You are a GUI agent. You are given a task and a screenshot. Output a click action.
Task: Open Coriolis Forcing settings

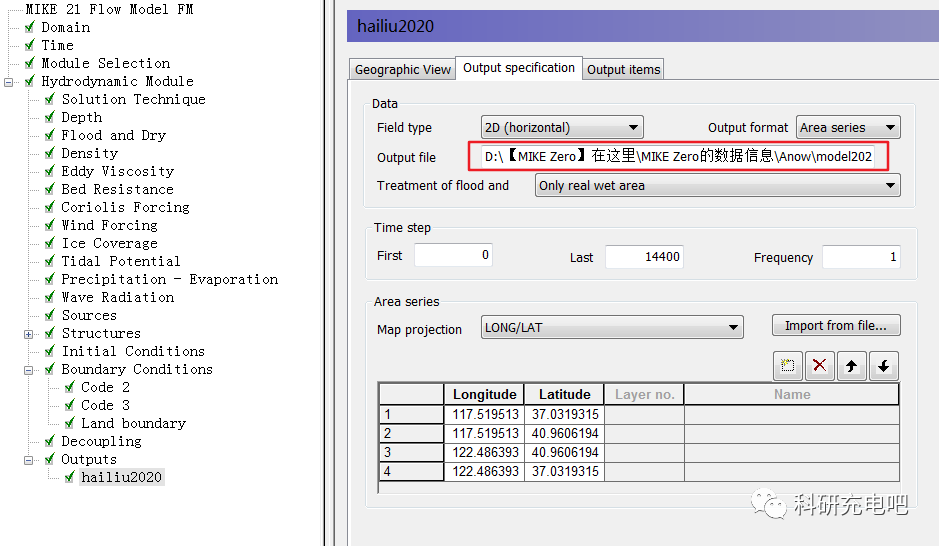[x=125, y=207]
